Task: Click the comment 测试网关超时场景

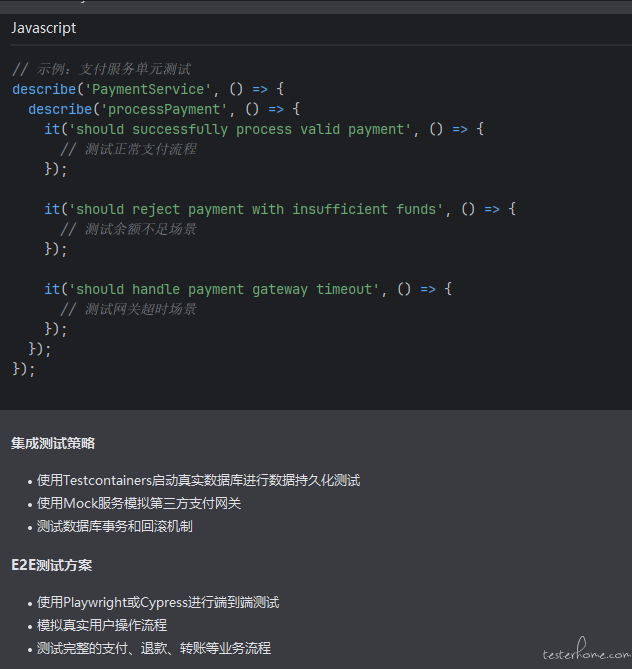Action: [x=128, y=309]
